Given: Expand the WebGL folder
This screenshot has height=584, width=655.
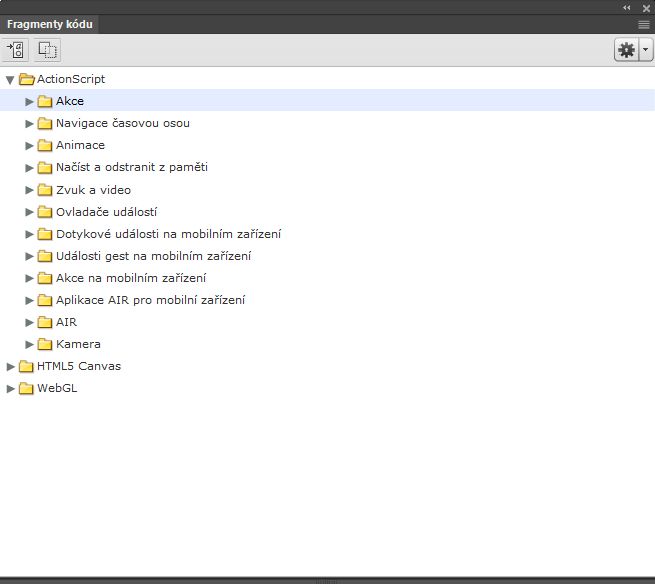Looking at the screenshot, I should tap(11, 388).
